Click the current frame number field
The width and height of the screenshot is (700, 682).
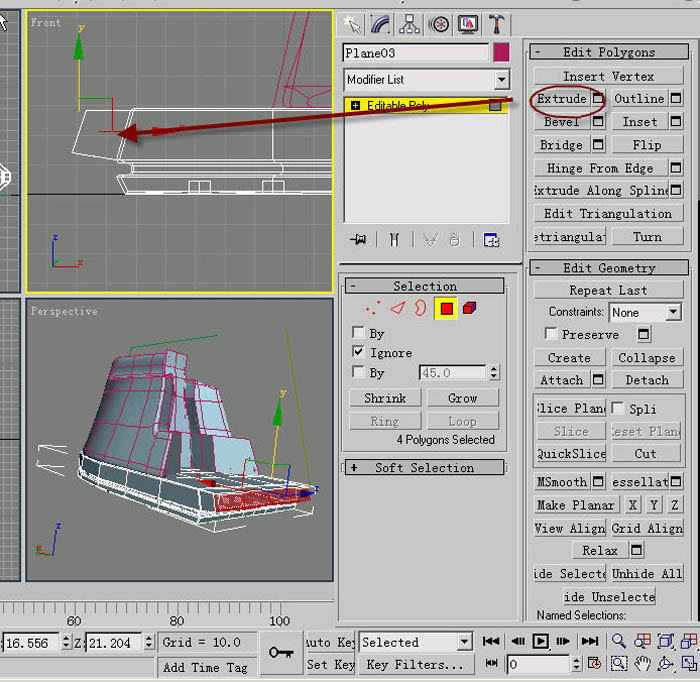click(x=538, y=664)
